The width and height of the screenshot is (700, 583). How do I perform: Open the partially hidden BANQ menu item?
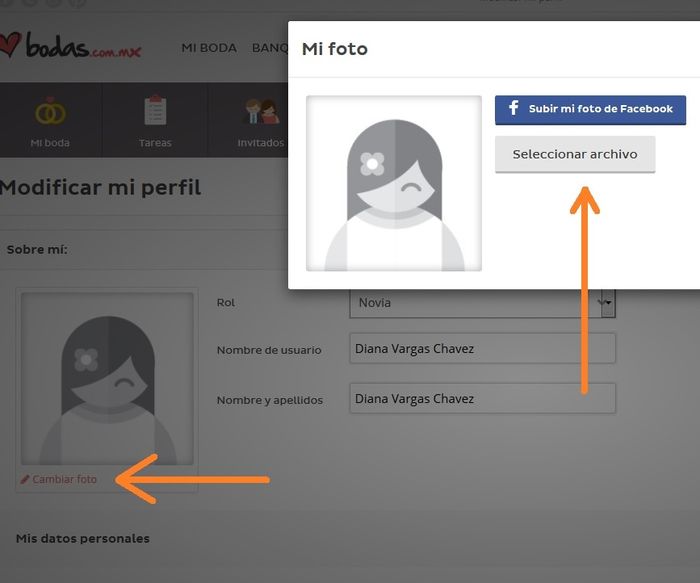point(269,48)
